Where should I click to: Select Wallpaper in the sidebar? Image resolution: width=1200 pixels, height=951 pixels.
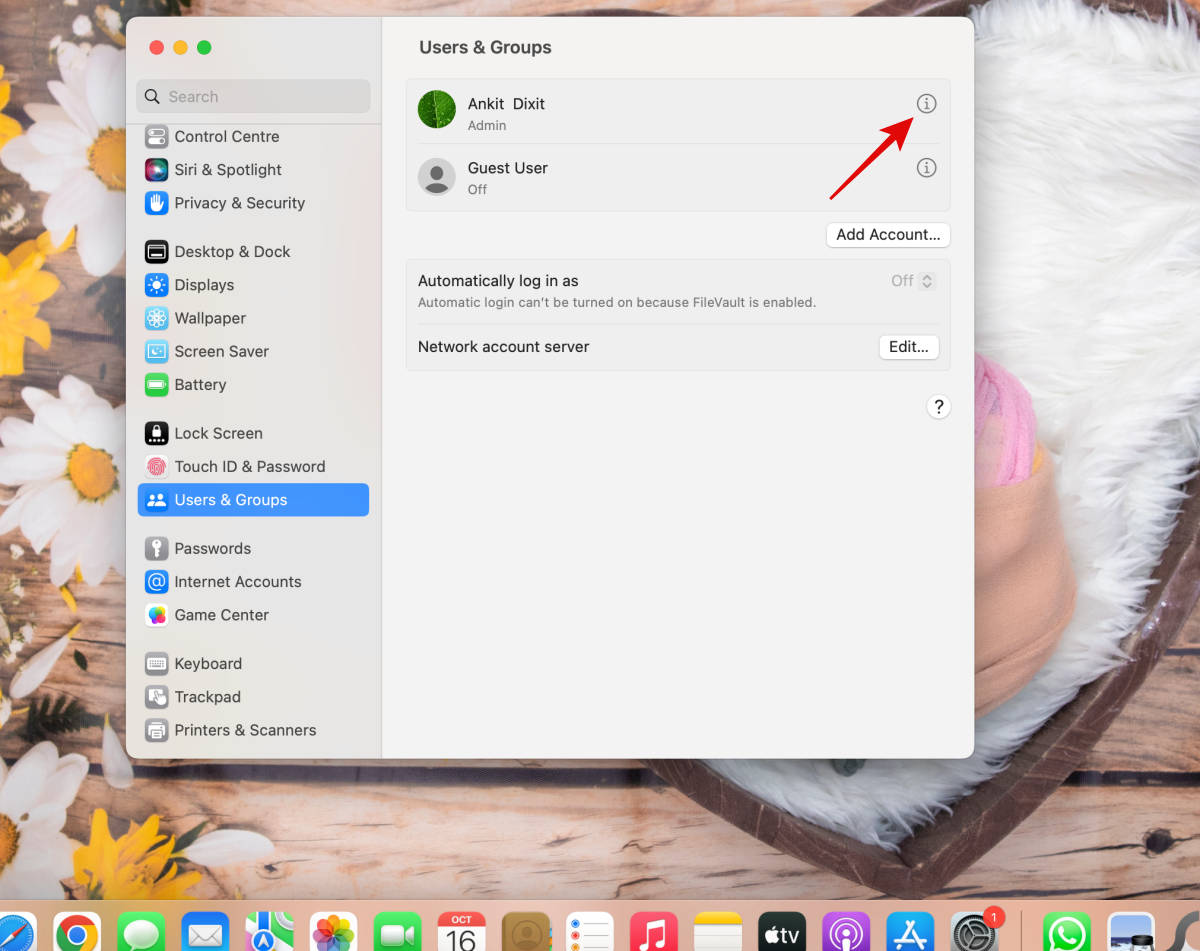coord(210,318)
